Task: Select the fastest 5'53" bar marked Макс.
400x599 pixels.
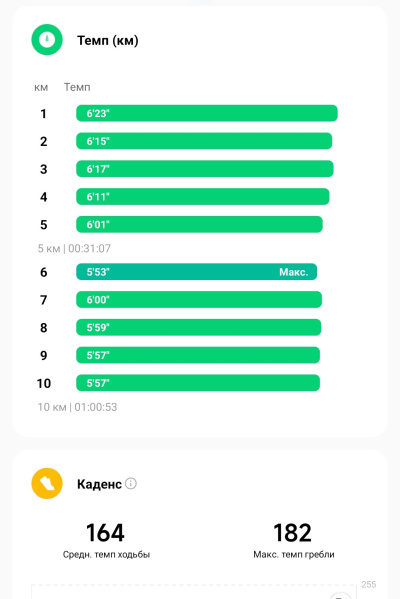Action: point(196,272)
